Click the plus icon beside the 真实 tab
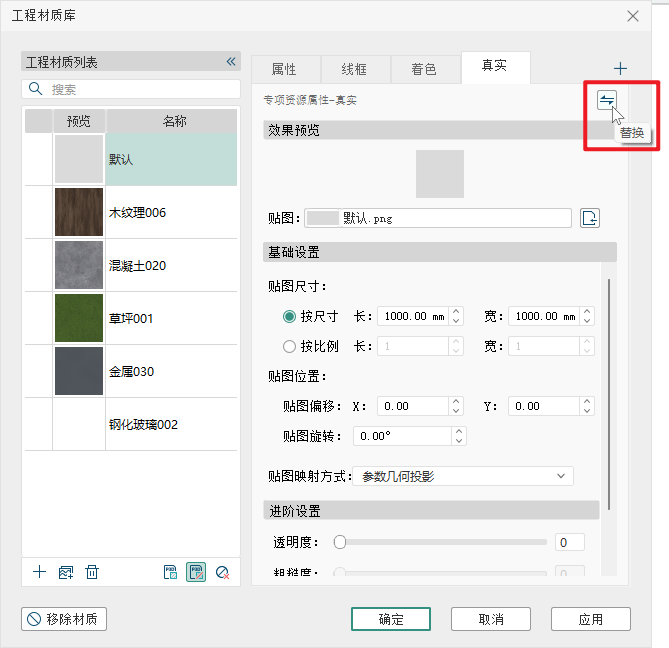Image resolution: width=669 pixels, height=648 pixels. click(x=620, y=69)
